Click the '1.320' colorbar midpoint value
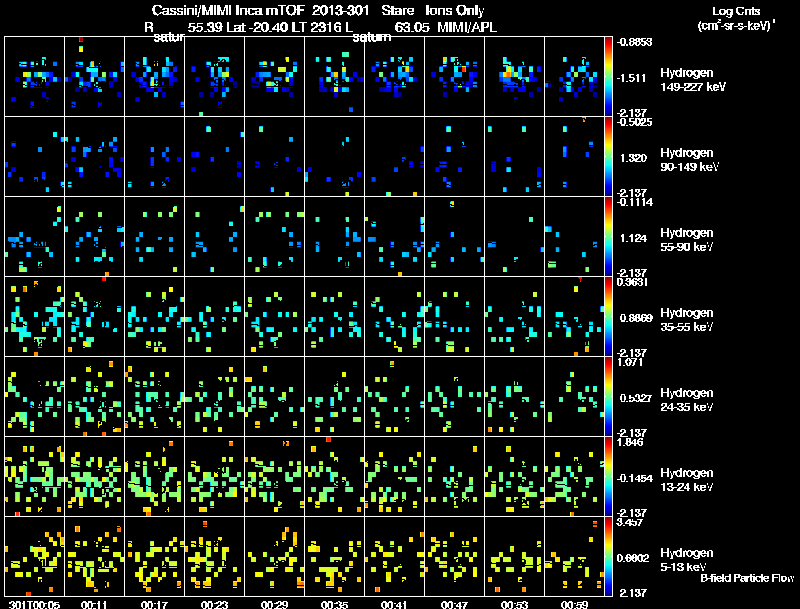Screen dimensions: 800x609 tap(633, 158)
